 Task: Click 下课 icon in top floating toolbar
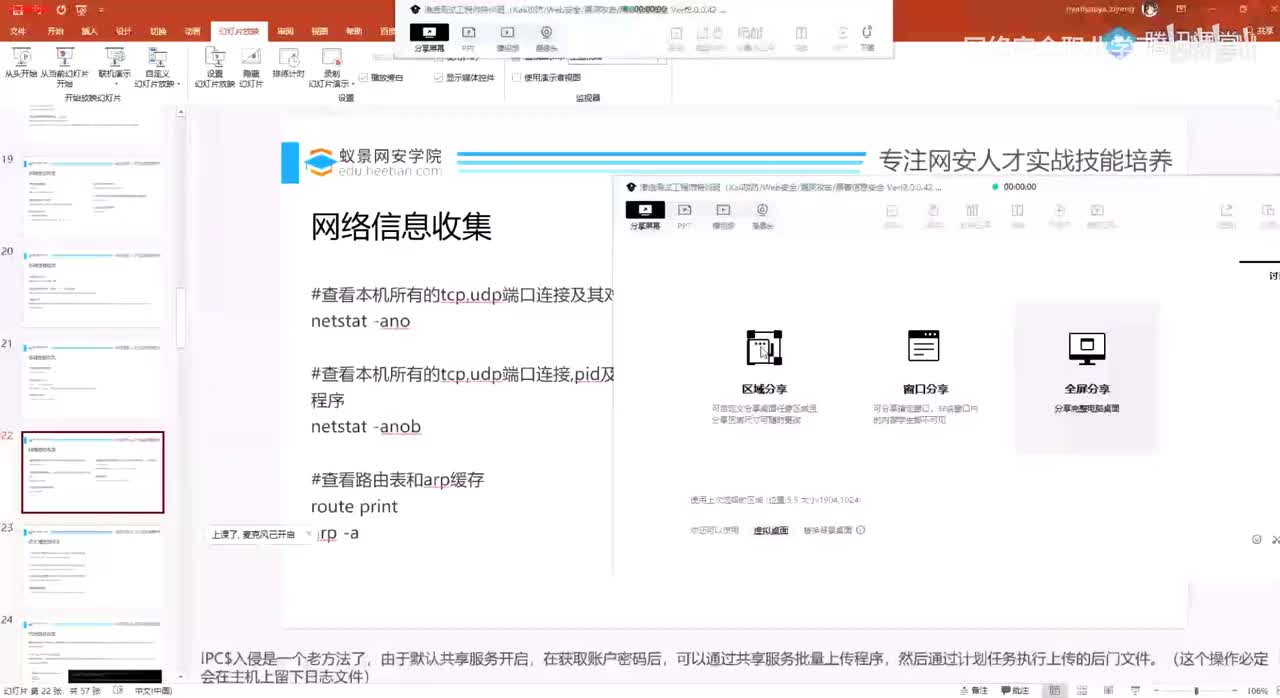pos(867,38)
